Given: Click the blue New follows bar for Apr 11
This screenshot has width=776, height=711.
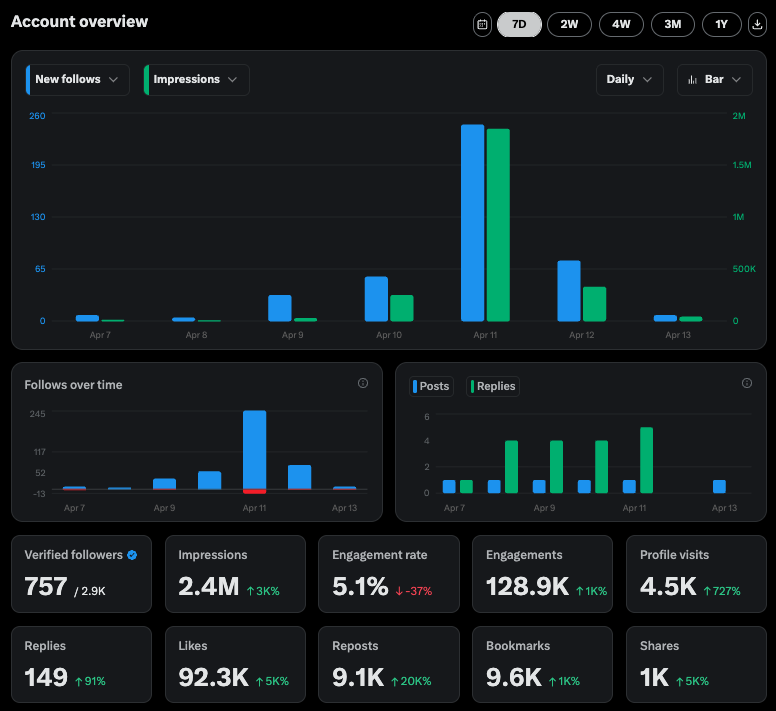Looking at the screenshot, I should [x=473, y=223].
